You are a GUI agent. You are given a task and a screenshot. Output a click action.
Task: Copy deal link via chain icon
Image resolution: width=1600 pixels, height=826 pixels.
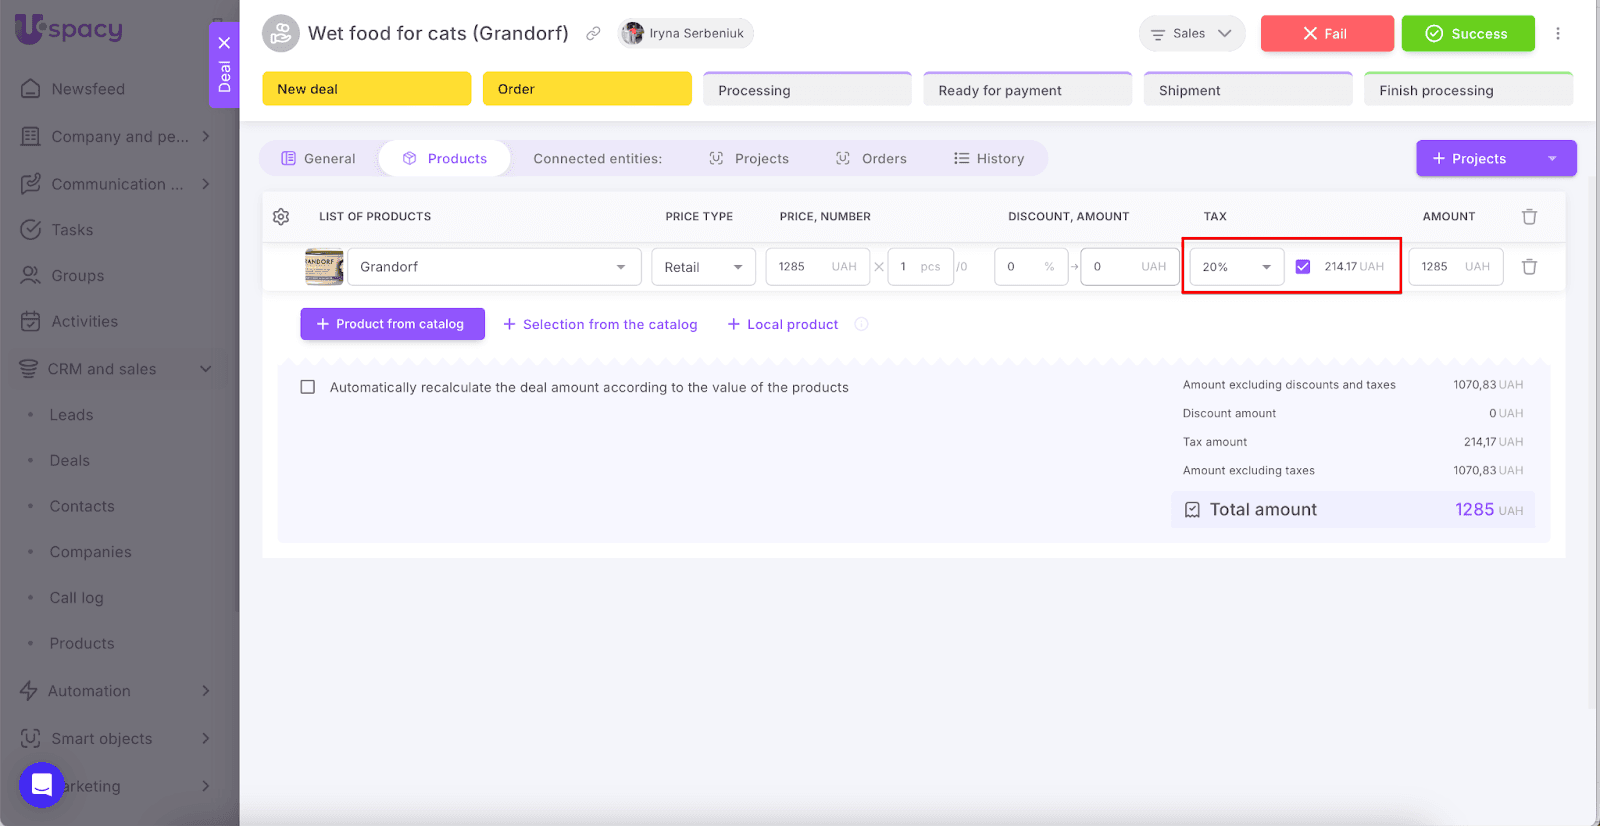click(x=593, y=34)
